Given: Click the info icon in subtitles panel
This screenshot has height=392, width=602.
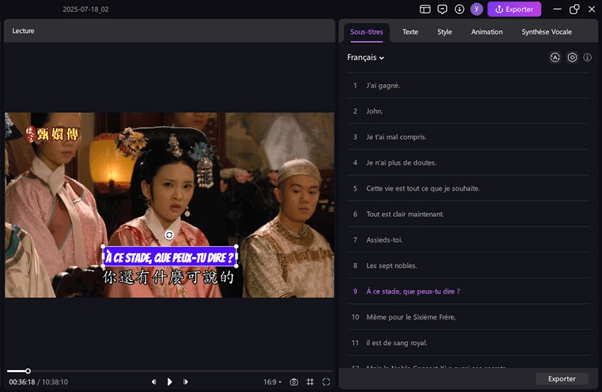Looking at the screenshot, I should [x=587, y=58].
